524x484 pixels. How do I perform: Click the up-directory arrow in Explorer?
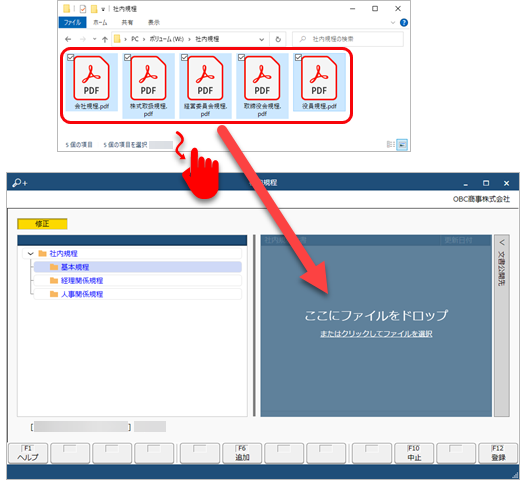(105, 39)
